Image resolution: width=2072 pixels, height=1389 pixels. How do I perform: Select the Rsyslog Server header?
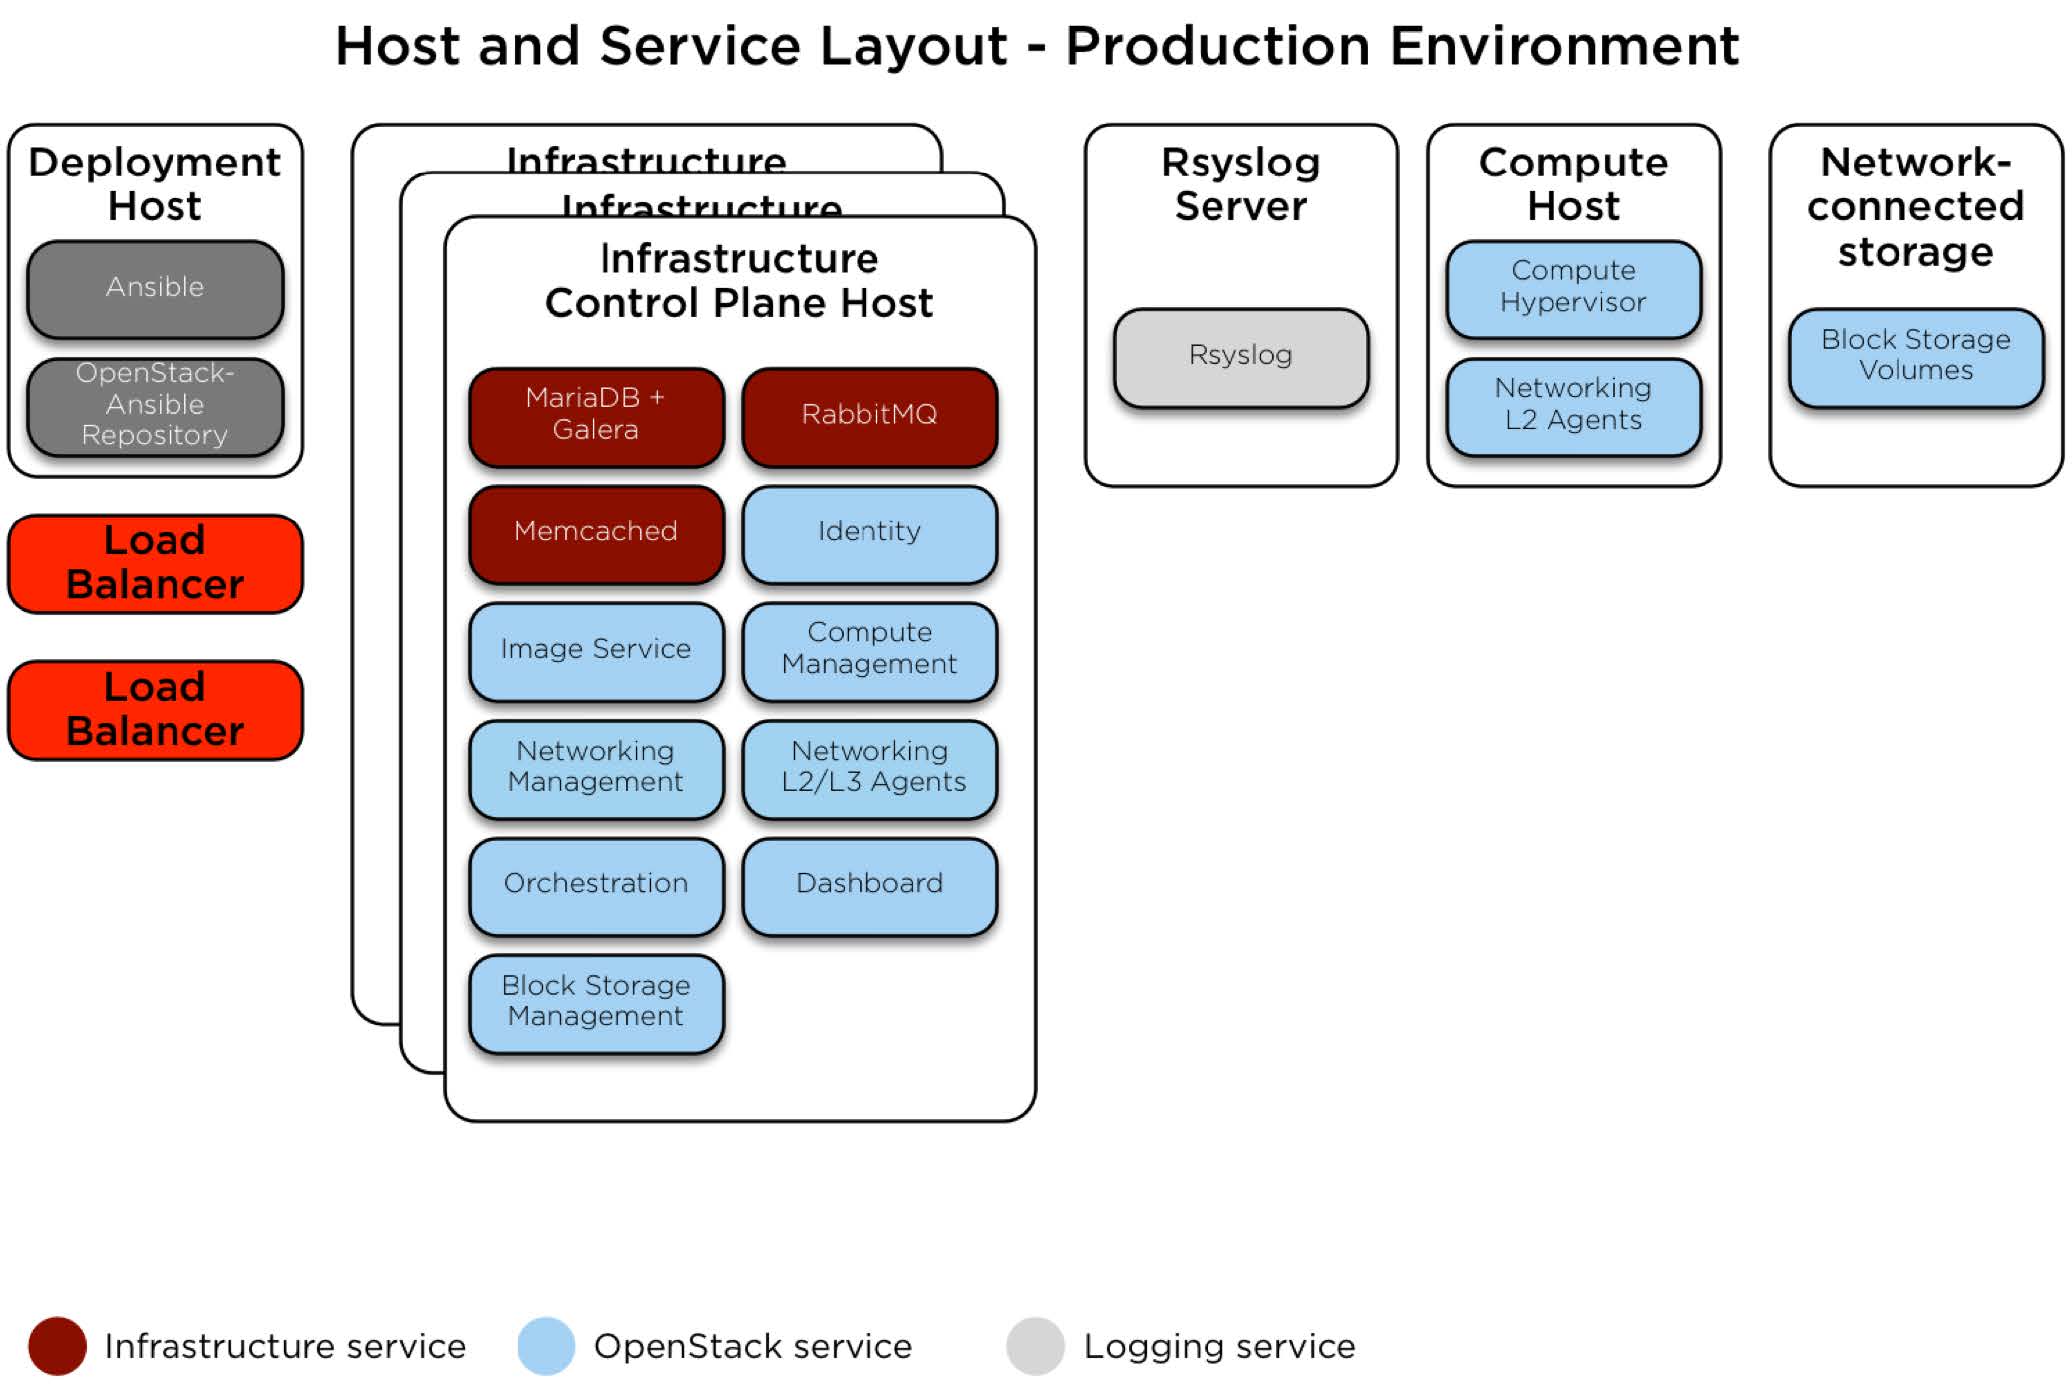(1240, 185)
